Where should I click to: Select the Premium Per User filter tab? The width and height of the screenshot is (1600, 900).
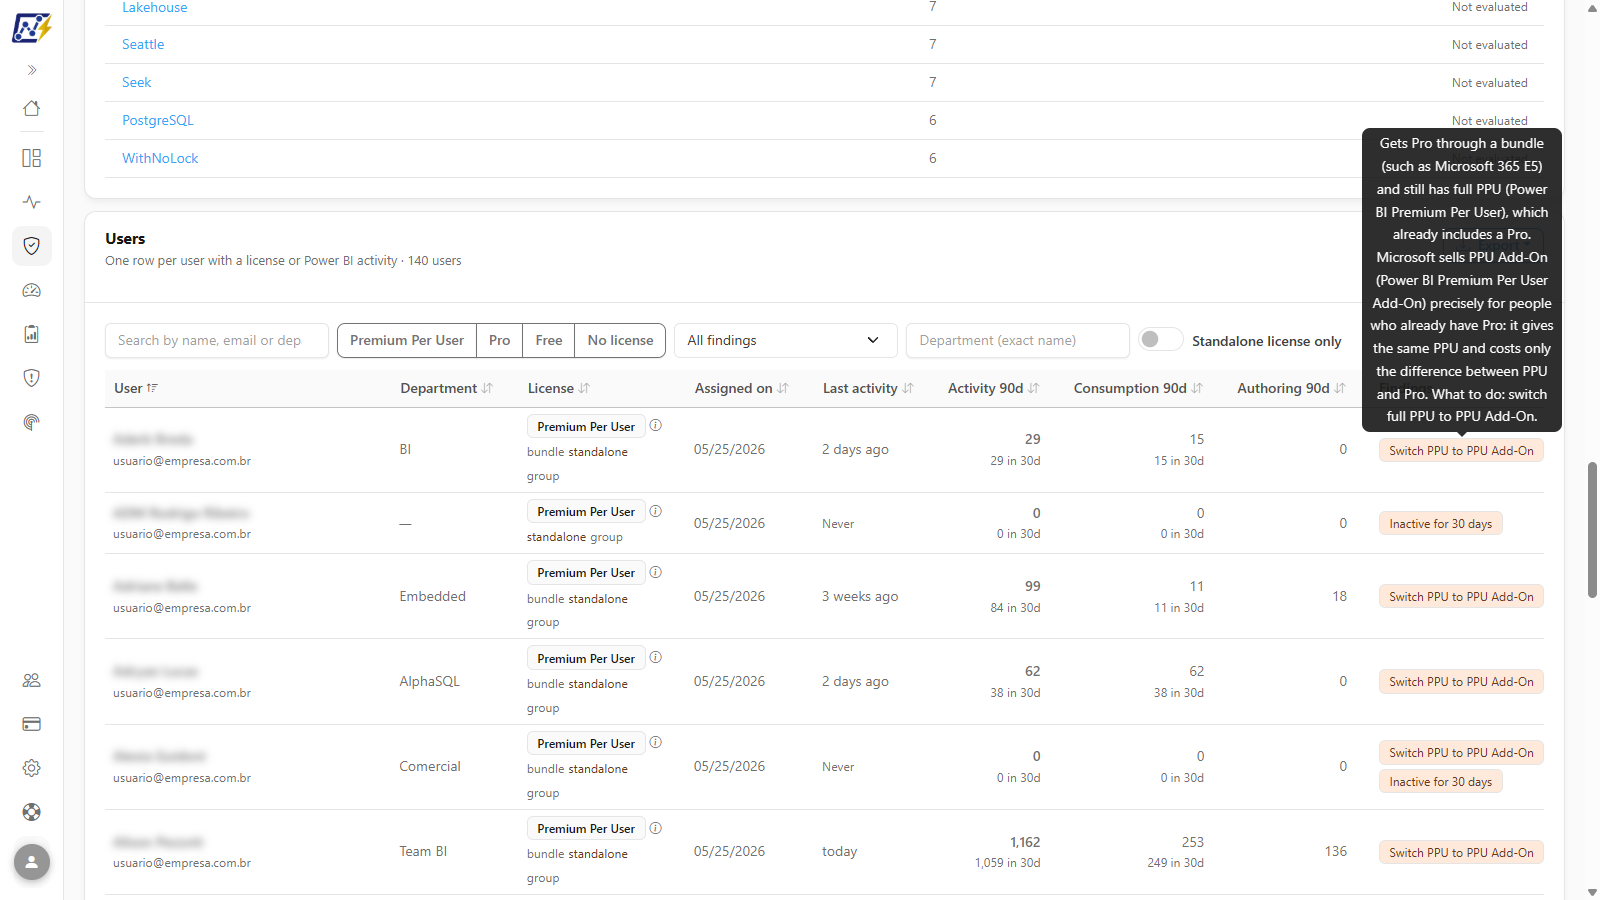(x=407, y=340)
